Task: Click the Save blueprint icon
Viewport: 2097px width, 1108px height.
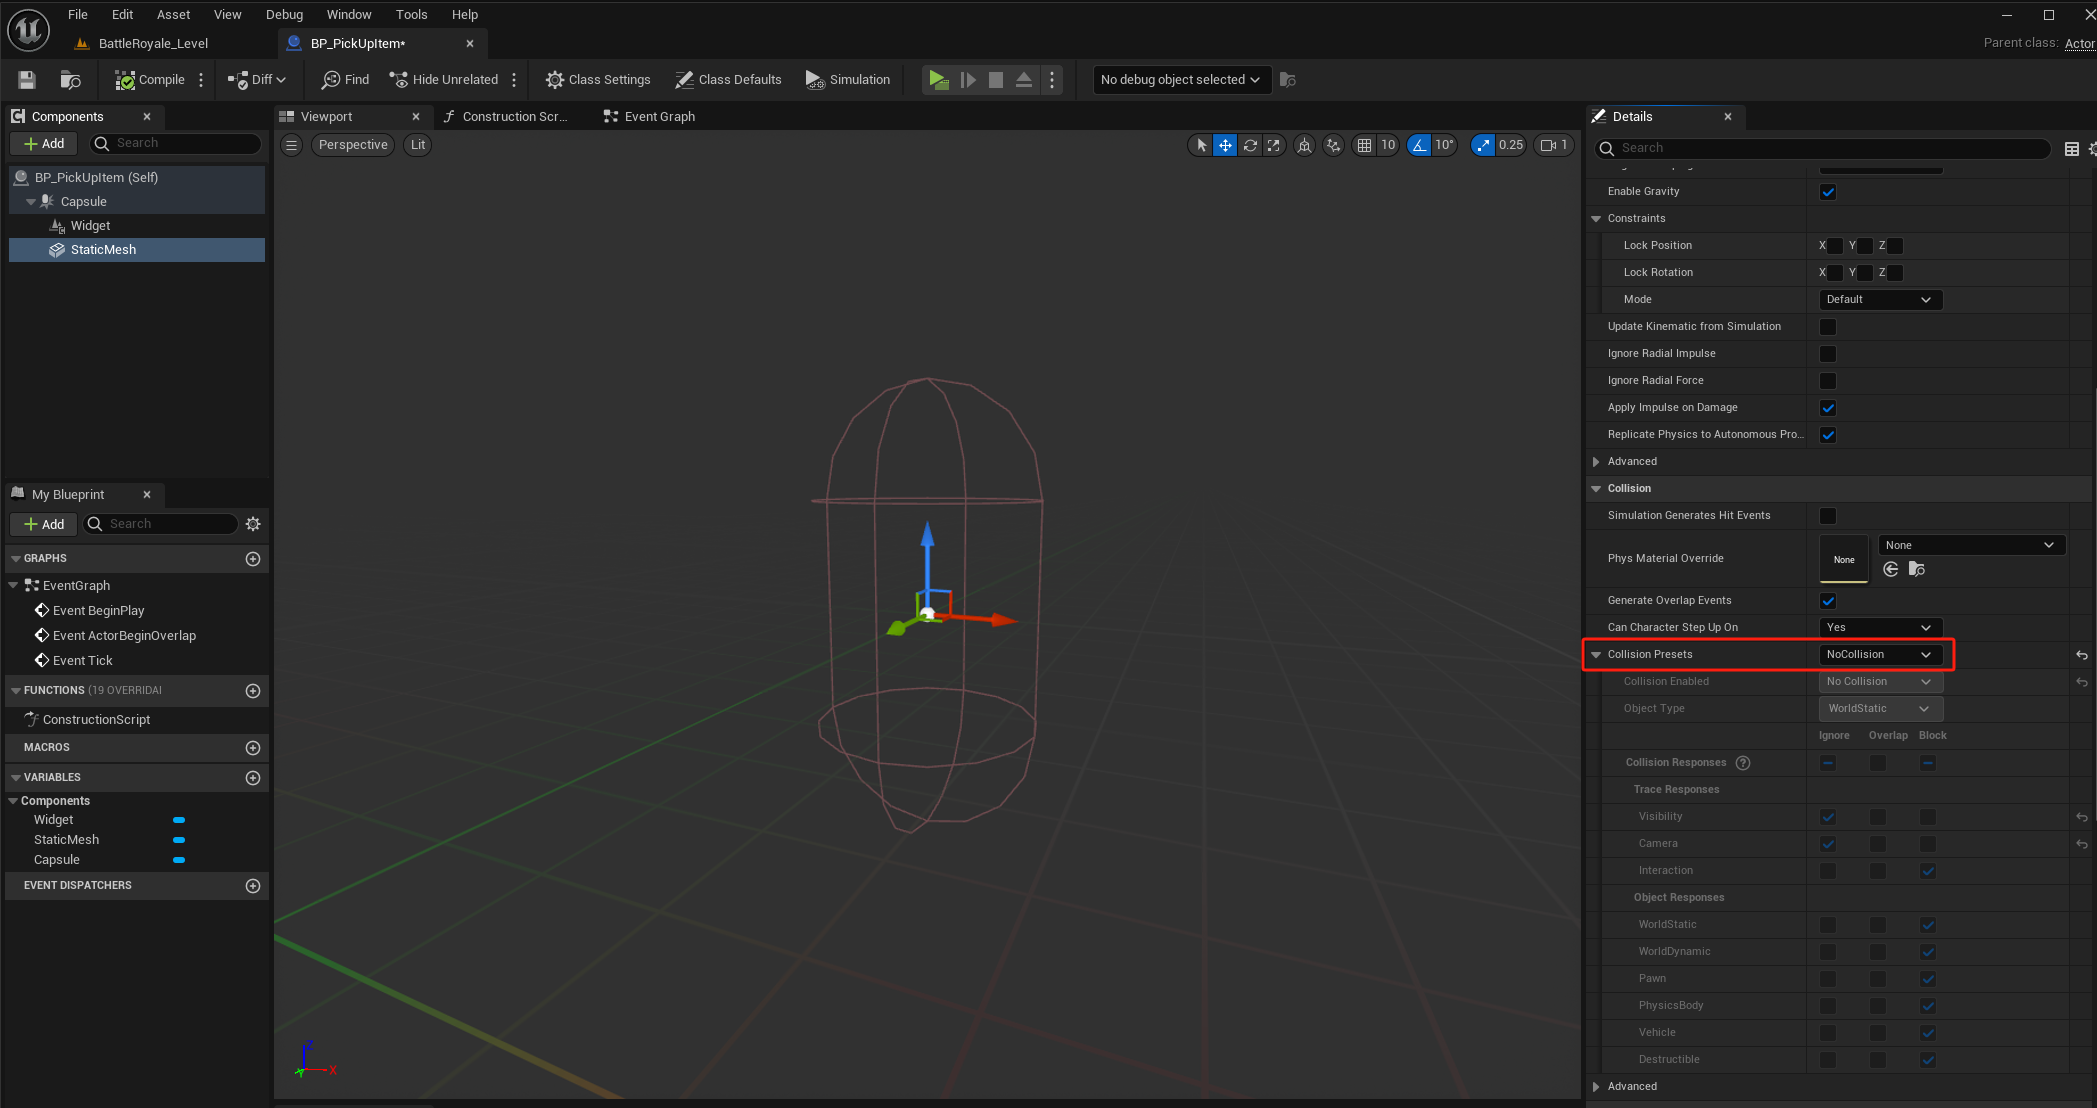Action: coord(27,80)
